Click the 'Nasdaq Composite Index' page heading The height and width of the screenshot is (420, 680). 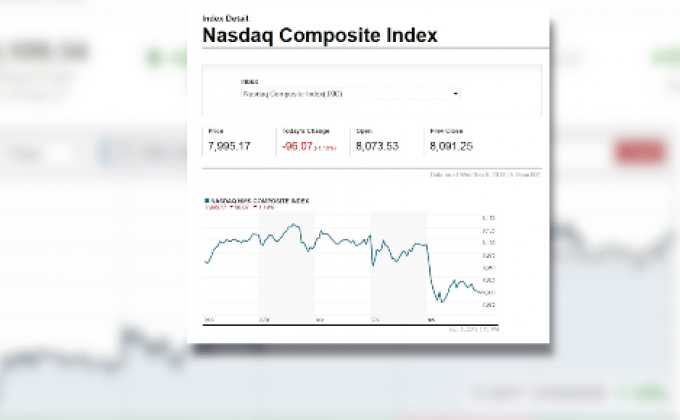[x=320, y=36]
